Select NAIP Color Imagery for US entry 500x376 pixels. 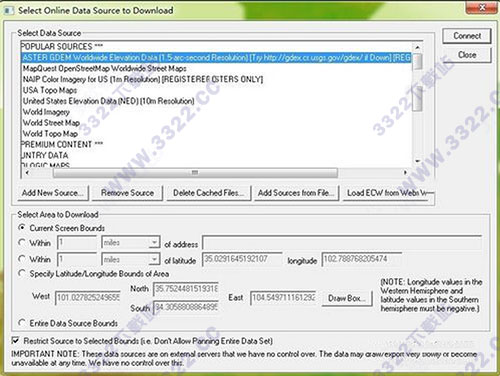pos(143,79)
